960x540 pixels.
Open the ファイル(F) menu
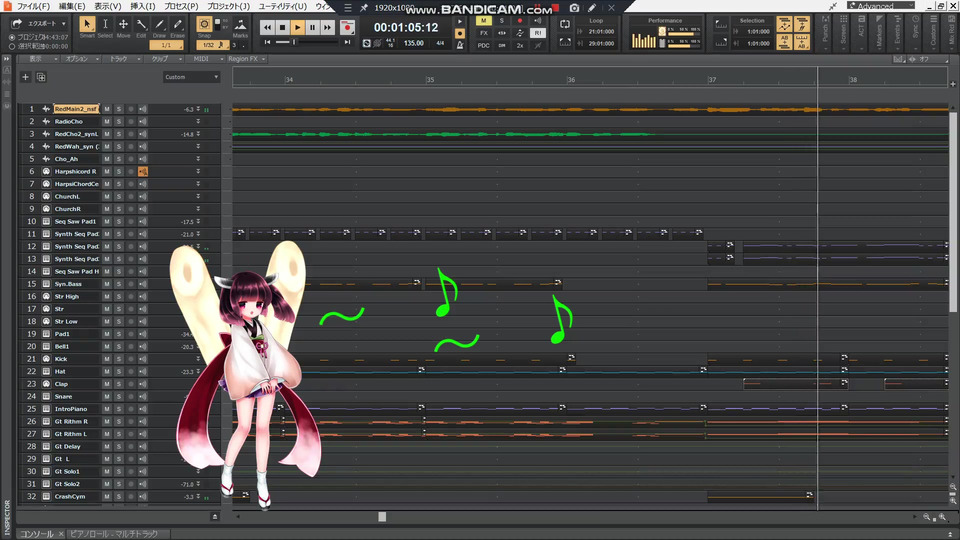[x=32, y=6]
